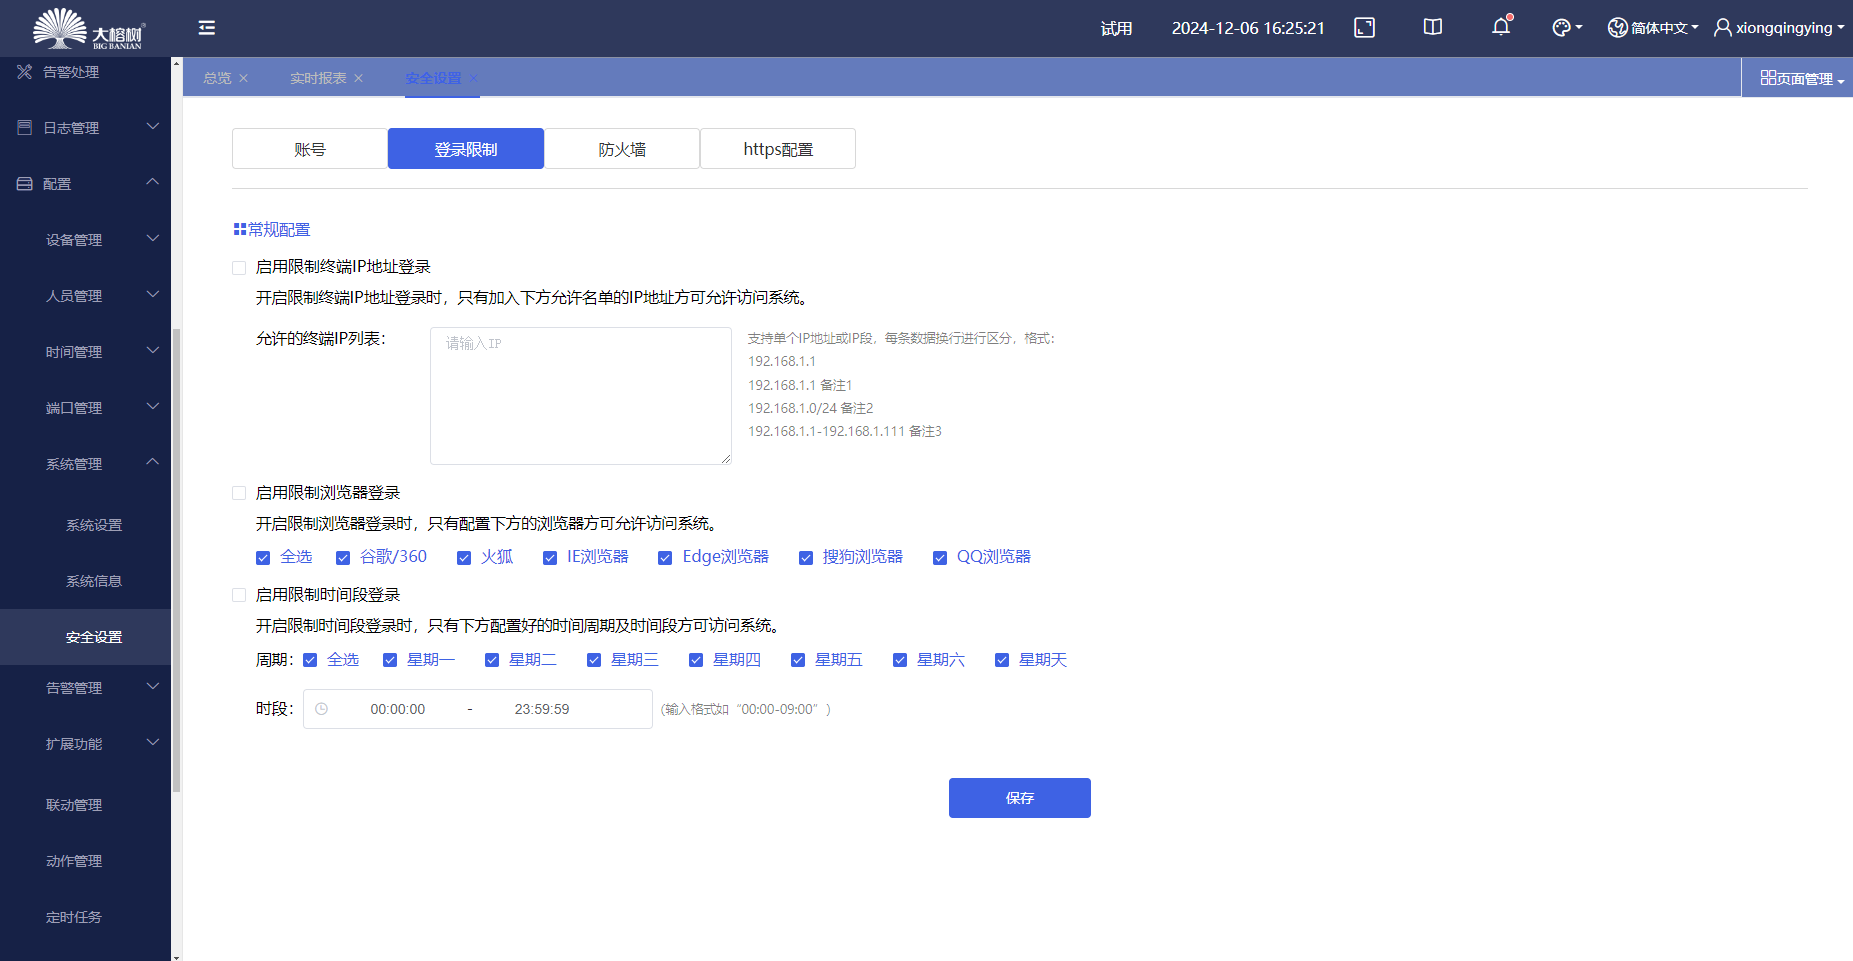The height and width of the screenshot is (961, 1853).
Task: Open 页面管理 dropdown
Action: pos(1797,78)
